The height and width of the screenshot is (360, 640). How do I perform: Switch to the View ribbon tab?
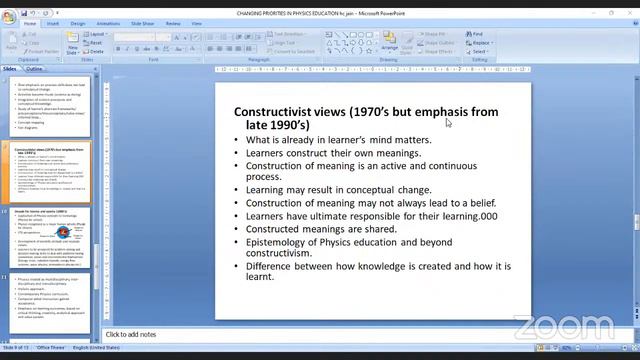(x=196, y=24)
